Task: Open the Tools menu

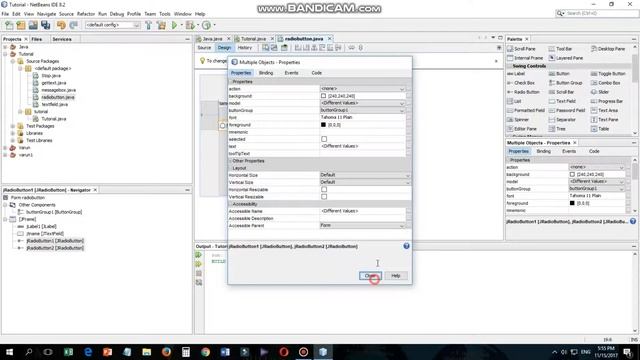Action: 164,14
